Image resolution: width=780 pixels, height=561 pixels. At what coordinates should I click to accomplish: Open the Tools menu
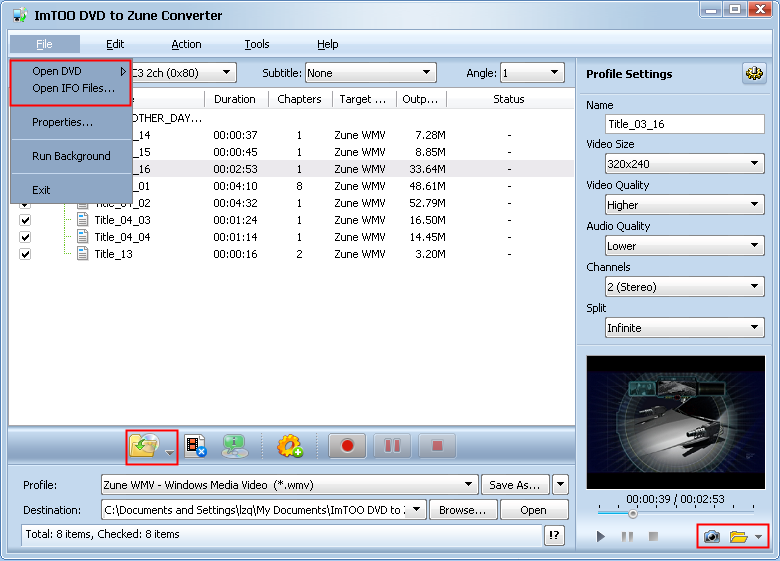click(x=257, y=44)
